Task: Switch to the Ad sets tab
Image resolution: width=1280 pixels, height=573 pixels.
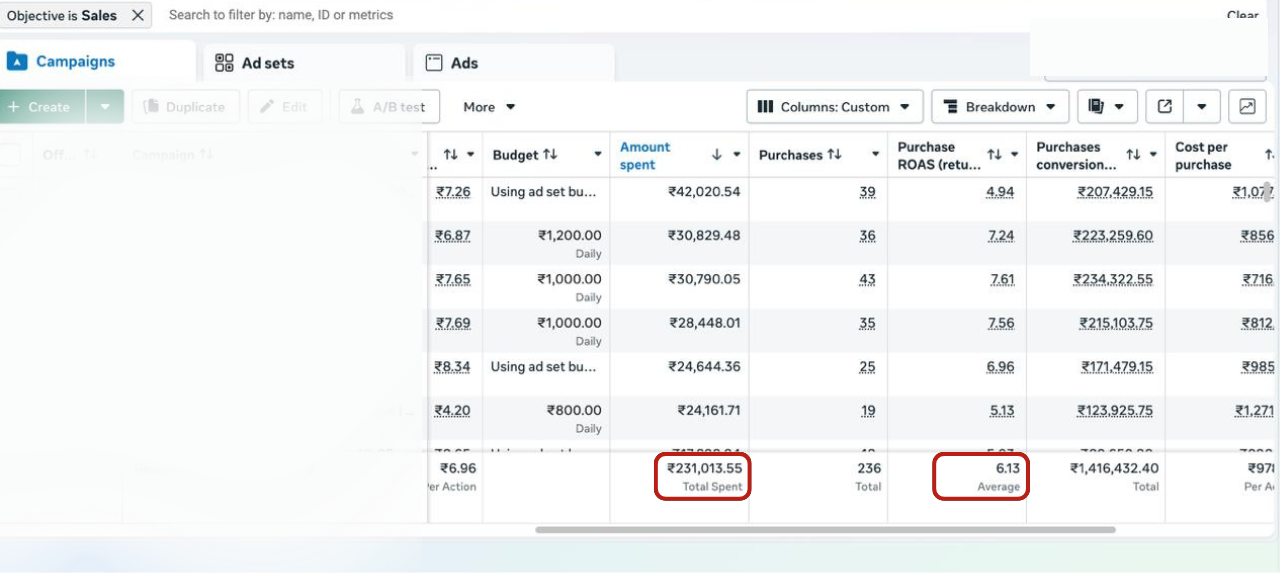Action: point(256,63)
